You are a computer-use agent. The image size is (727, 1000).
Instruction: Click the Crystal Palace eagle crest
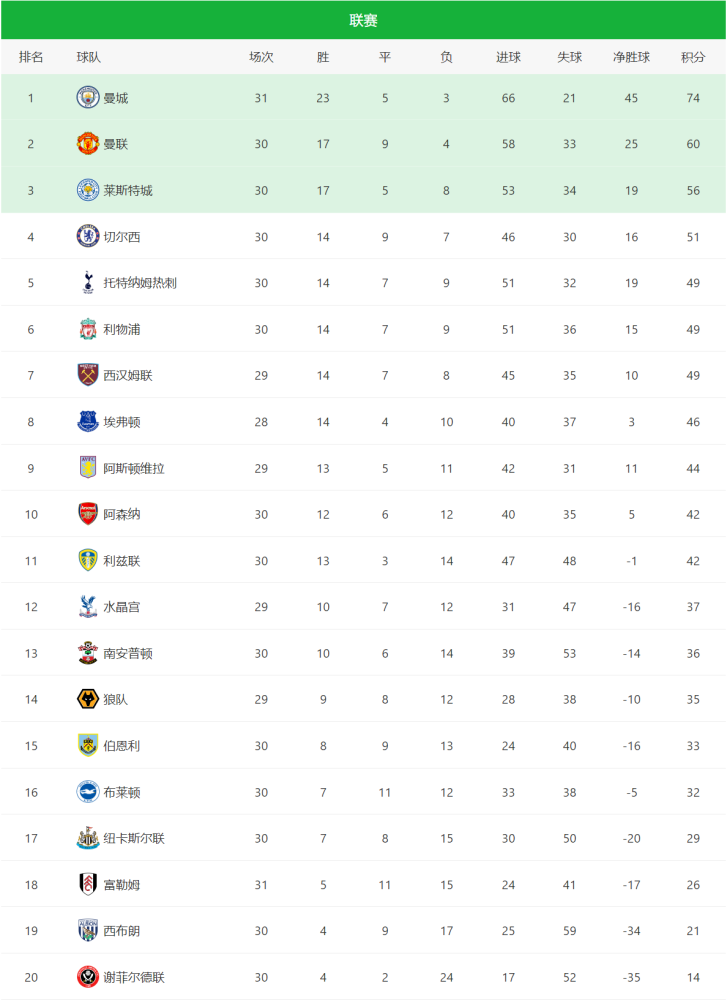pyautogui.click(x=88, y=607)
